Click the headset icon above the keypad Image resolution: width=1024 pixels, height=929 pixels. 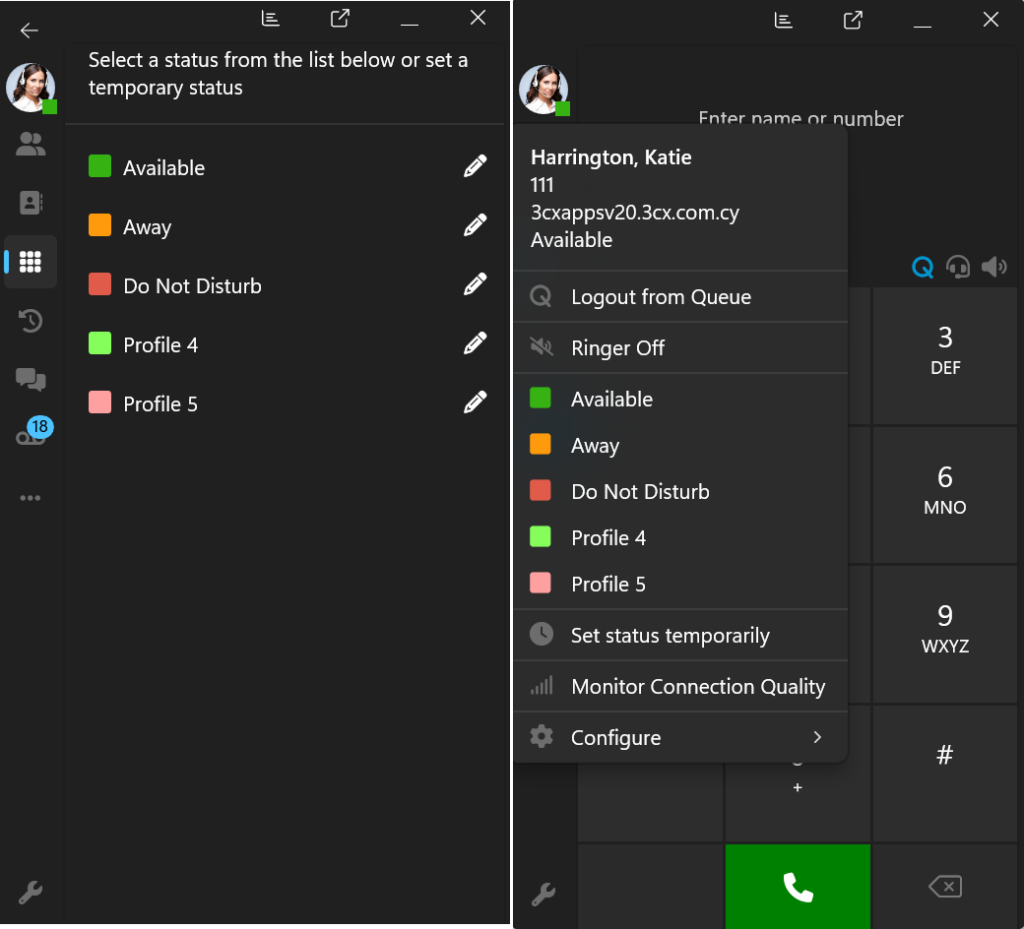pyautogui.click(x=958, y=267)
